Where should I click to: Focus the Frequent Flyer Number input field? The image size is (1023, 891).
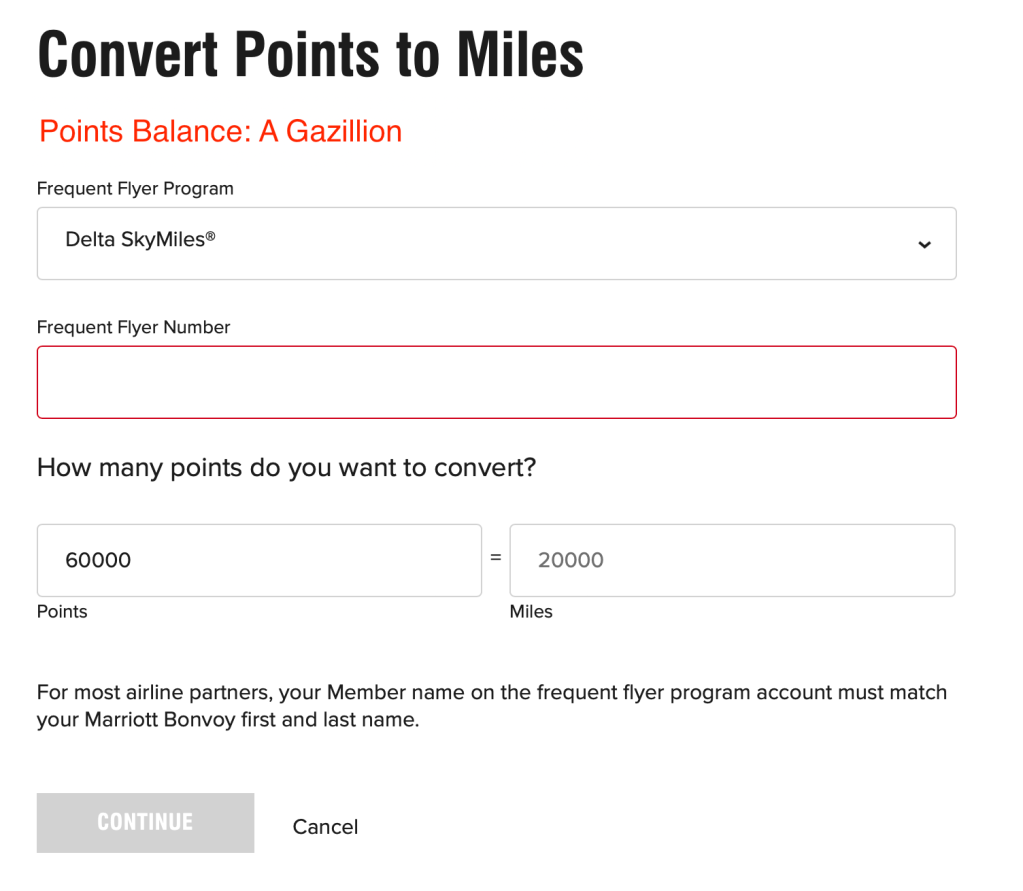pos(496,382)
